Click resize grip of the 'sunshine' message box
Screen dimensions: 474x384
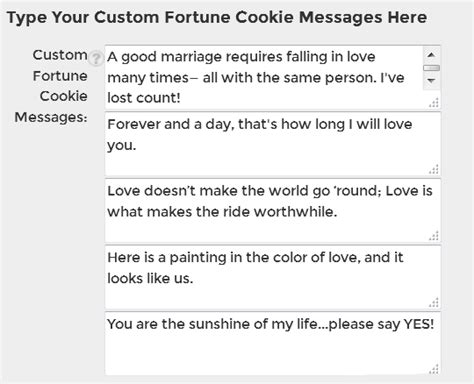(434, 369)
